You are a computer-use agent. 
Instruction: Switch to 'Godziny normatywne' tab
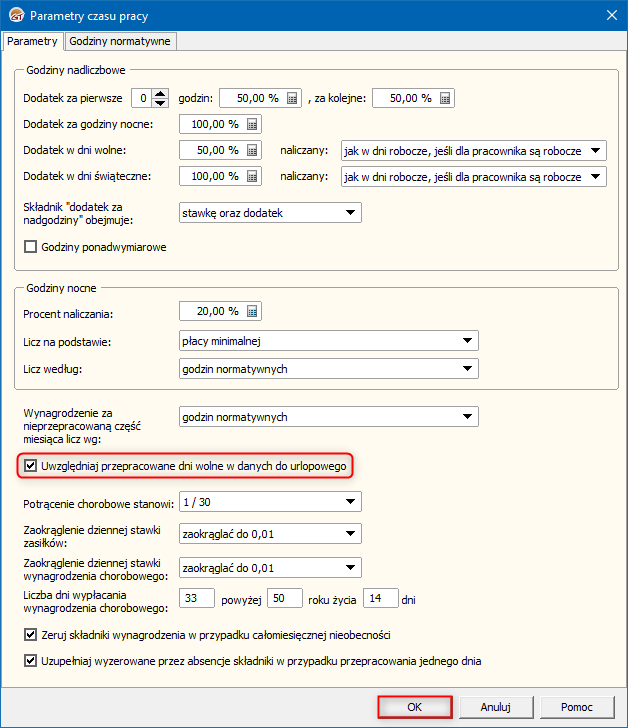coord(120,41)
